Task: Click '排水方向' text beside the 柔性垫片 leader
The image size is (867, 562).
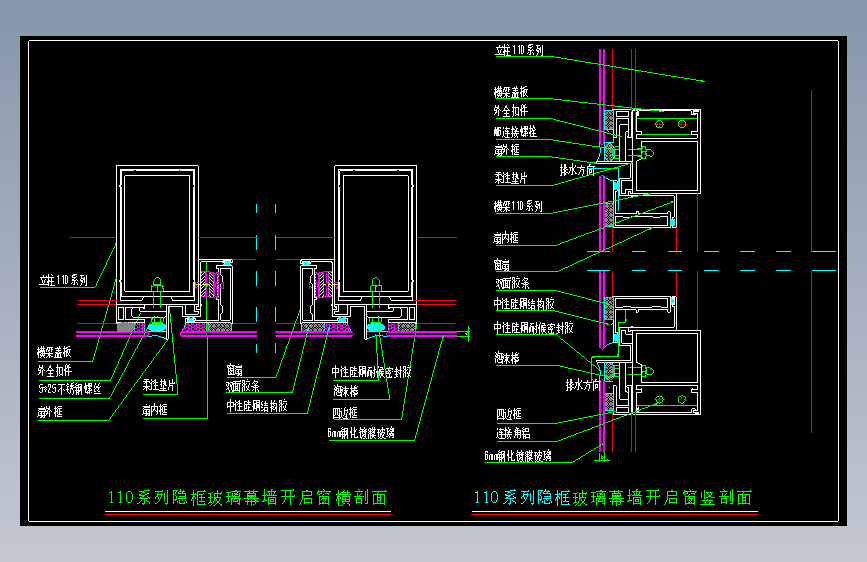Action: (577, 170)
